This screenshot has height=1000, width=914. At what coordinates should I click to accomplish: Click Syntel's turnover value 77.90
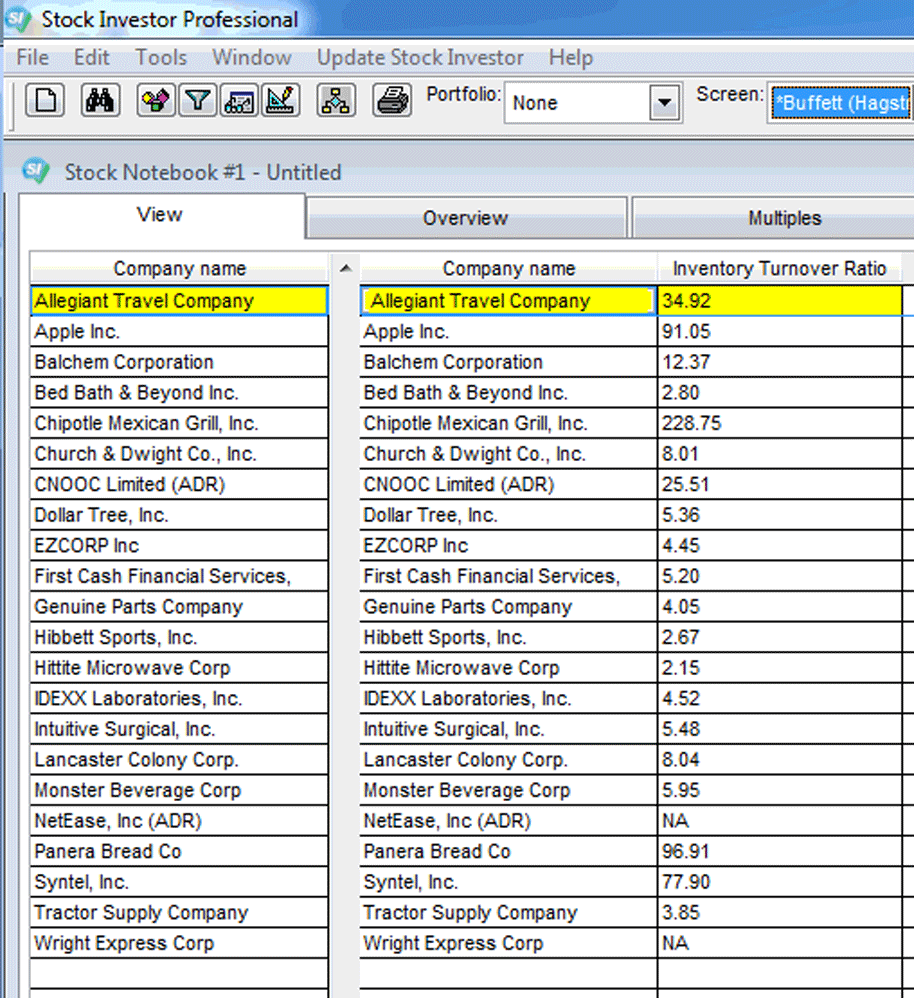click(779, 883)
